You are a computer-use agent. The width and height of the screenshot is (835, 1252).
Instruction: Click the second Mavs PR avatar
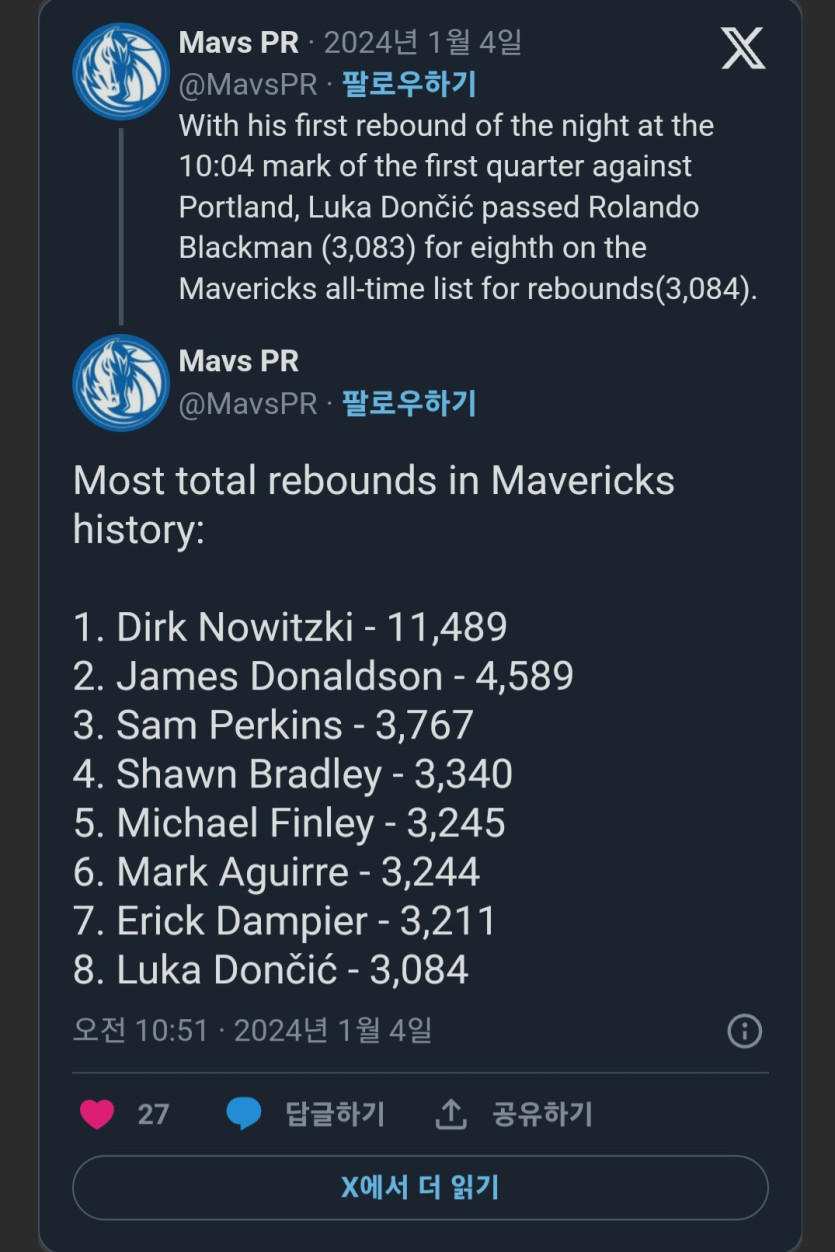[121, 383]
